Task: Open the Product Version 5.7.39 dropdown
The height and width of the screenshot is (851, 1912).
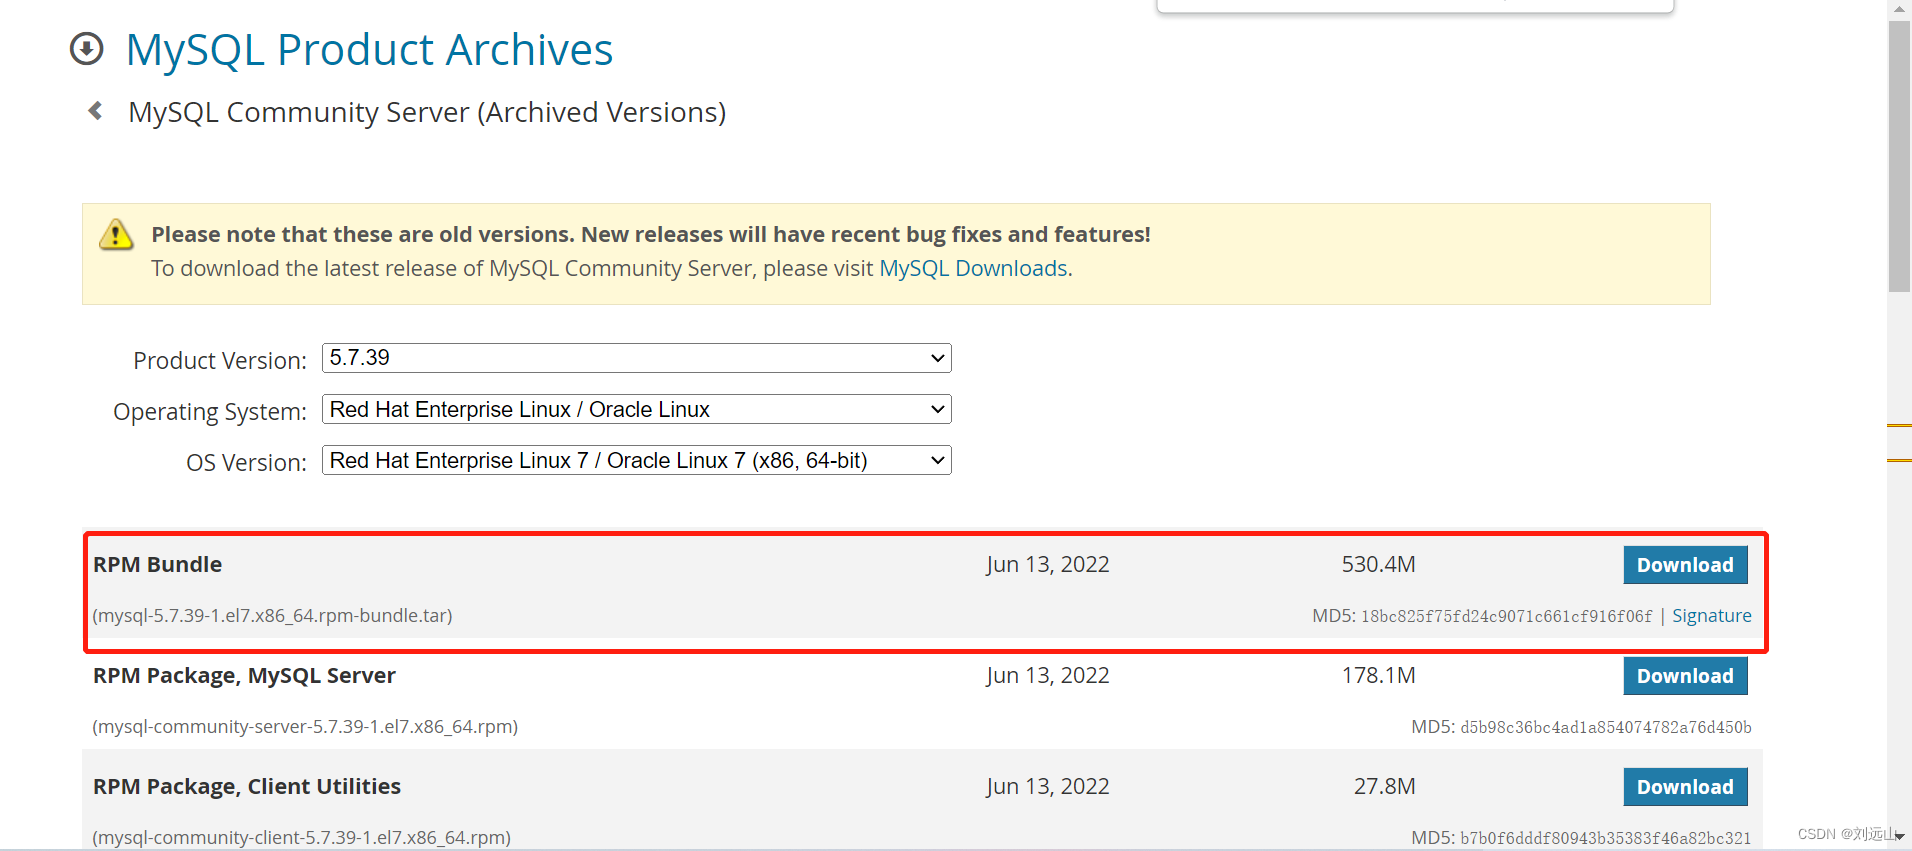Action: [x=636, y=358]
